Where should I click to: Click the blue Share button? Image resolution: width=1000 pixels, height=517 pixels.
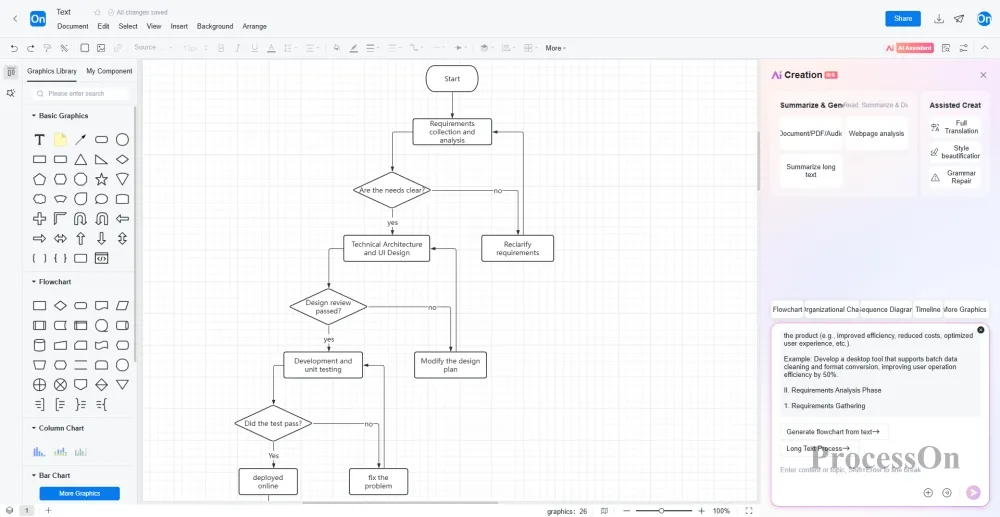[x=902, y=19]
